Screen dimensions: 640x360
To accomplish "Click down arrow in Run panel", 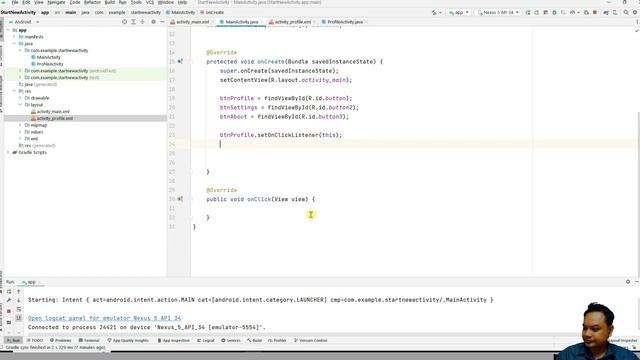I will (19, 300).
